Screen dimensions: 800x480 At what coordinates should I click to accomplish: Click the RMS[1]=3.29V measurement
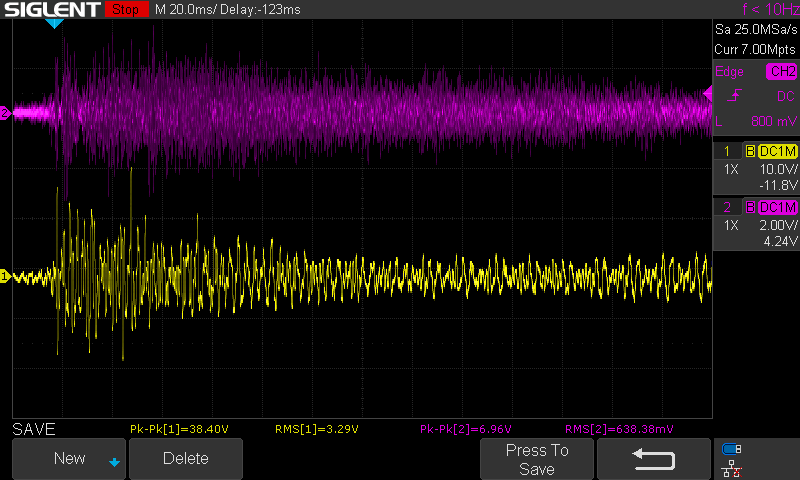pos(317,429)
